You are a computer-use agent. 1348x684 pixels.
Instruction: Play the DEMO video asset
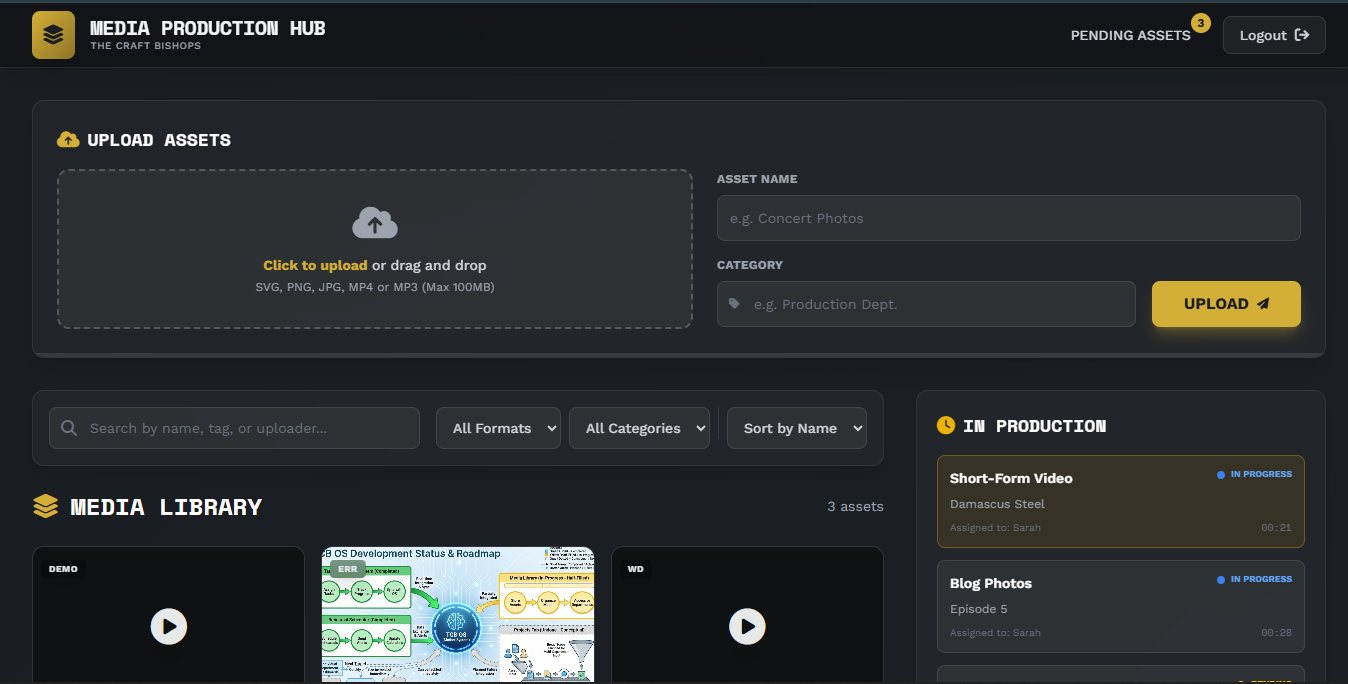tap(169, 627)
